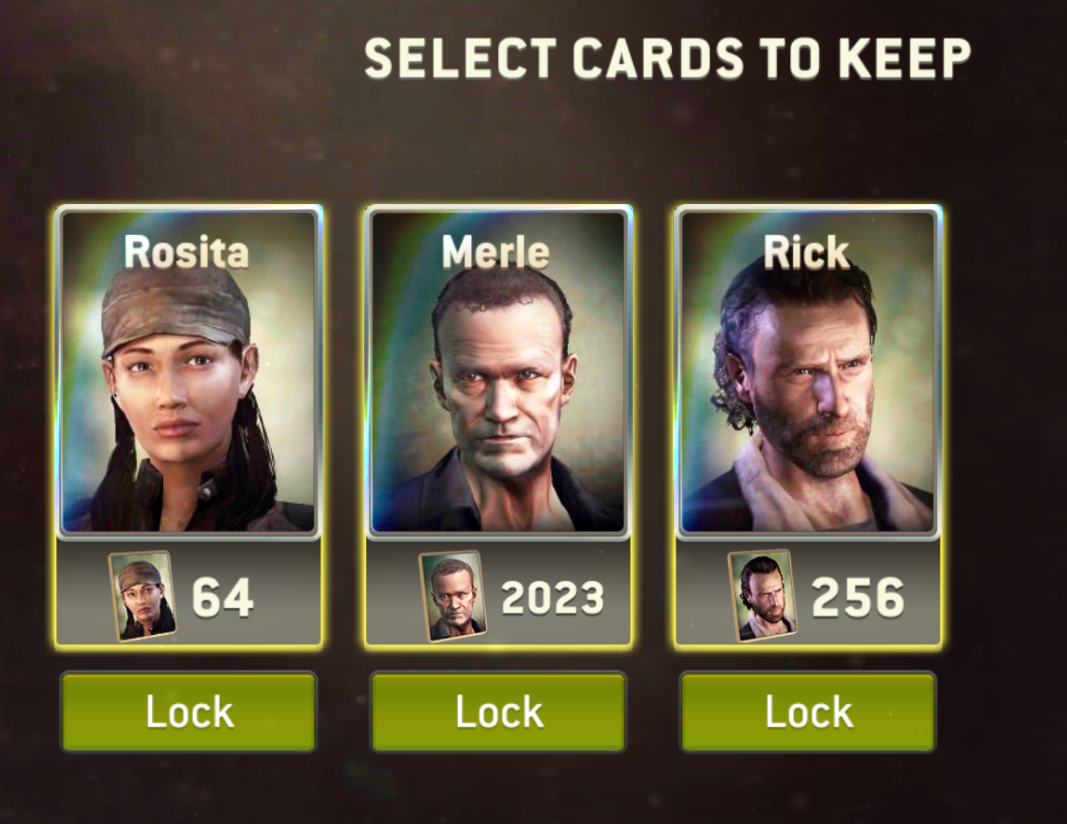Image resolution: width=1067 pixels, height=824 pixels.
Task: Click the 64 token count under Rosita
Action: pyautogui.click(x=223, y=597)
